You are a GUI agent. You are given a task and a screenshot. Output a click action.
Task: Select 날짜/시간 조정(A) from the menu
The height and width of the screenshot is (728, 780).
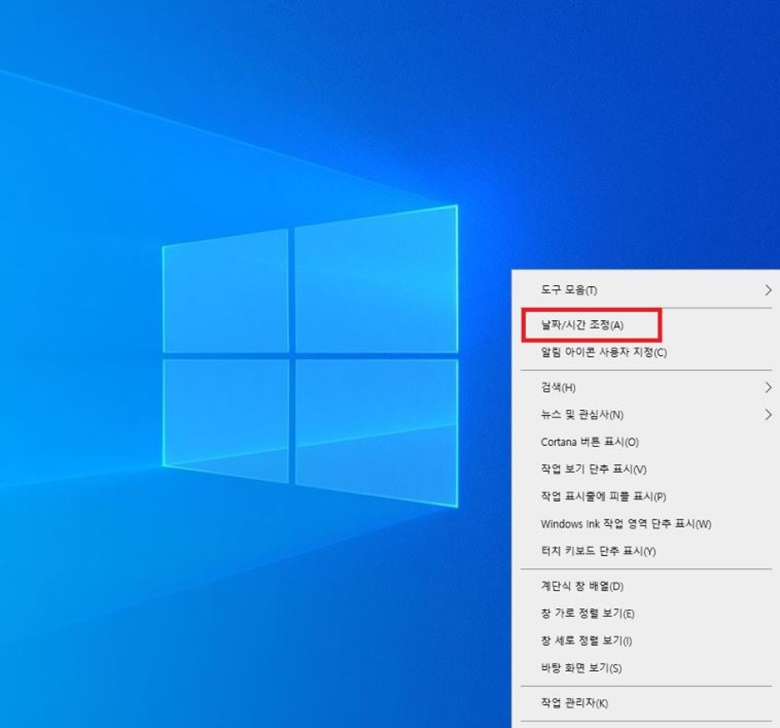tap(646, 325)
